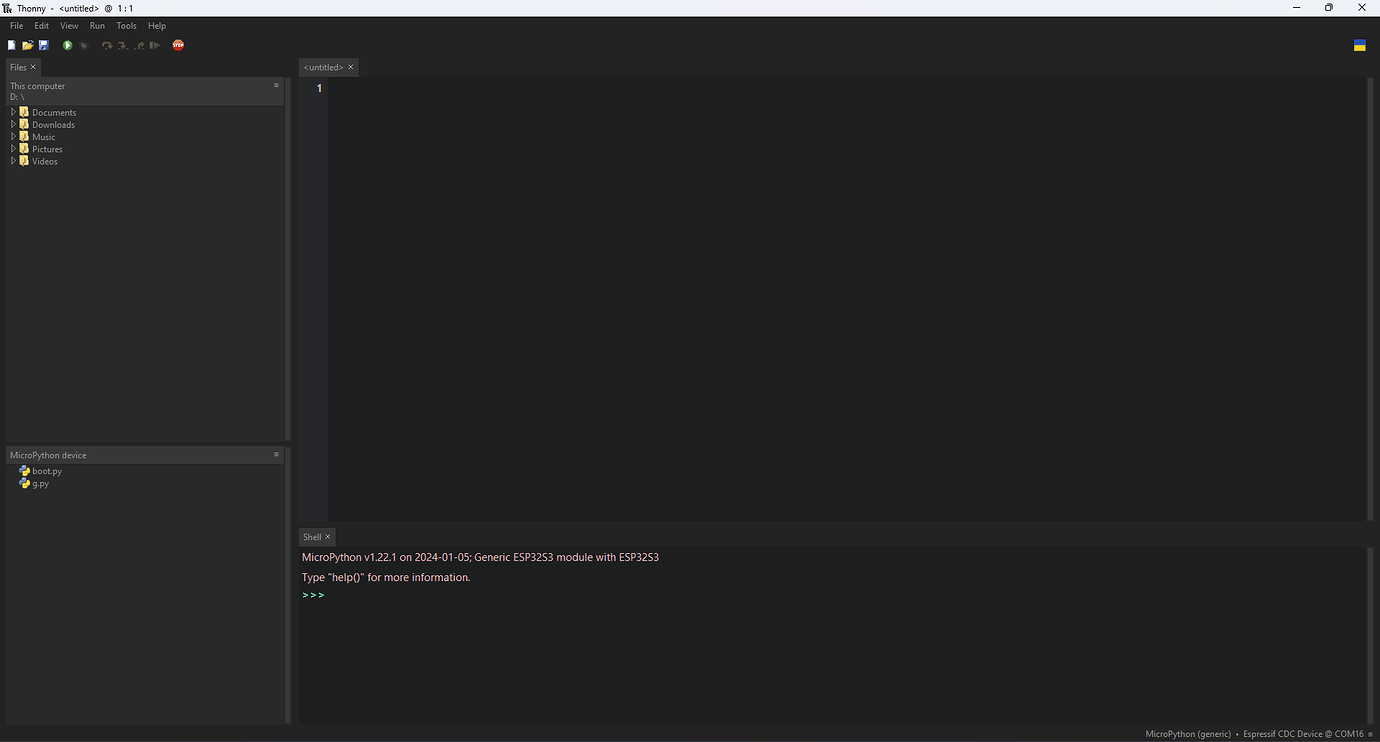Open a file using the Open folder icon
Screen dimensions: 1380x742
27,45
